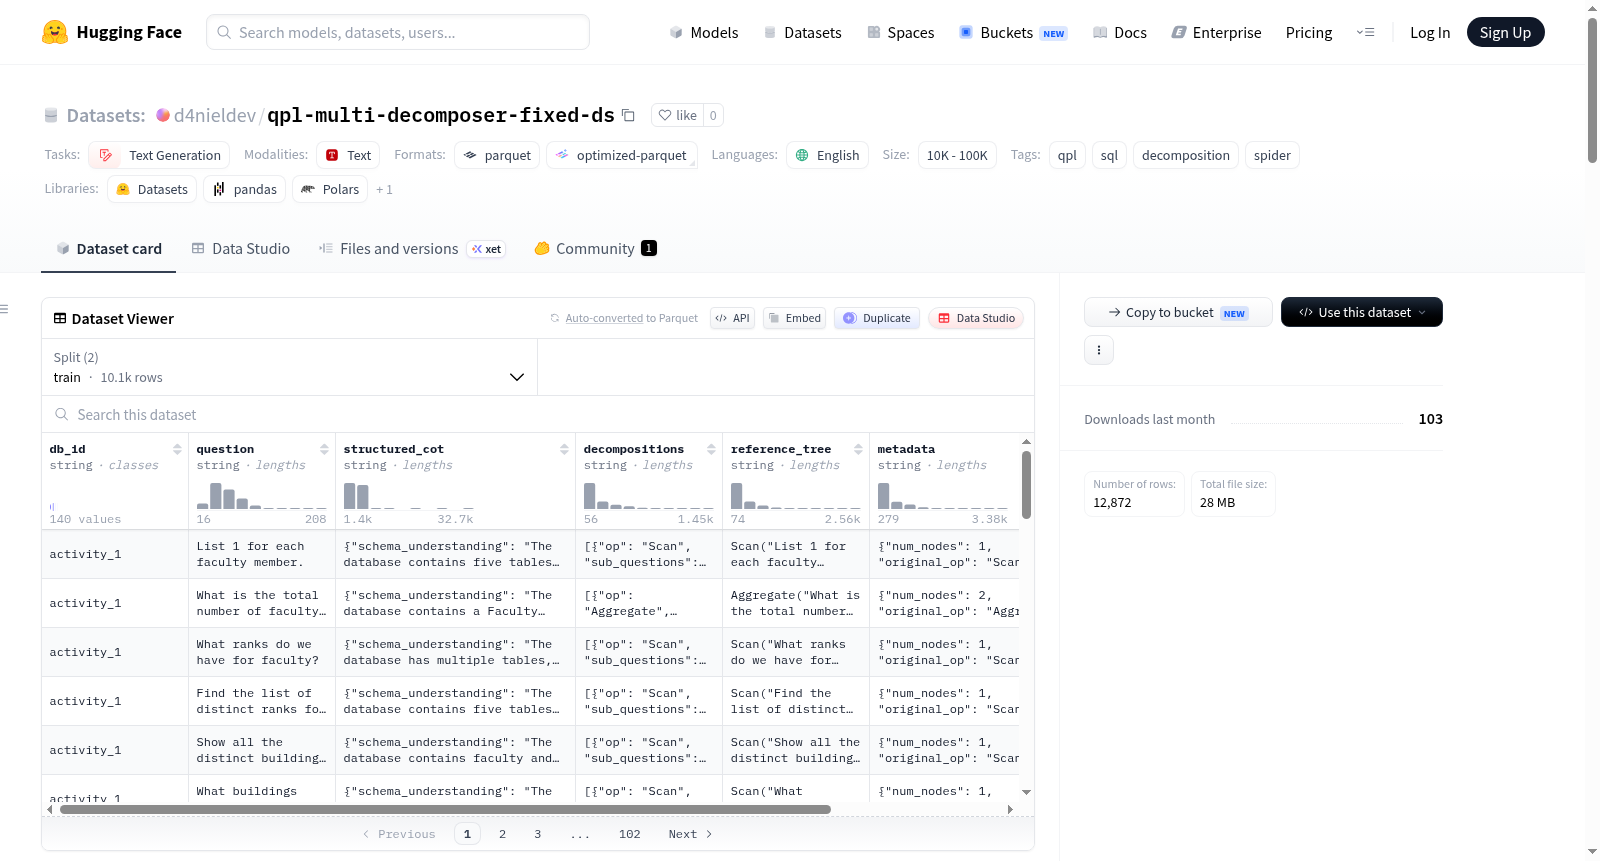Screen dimensions: 1600x861
Task: Click the Embed button
Action: (794, 318)
